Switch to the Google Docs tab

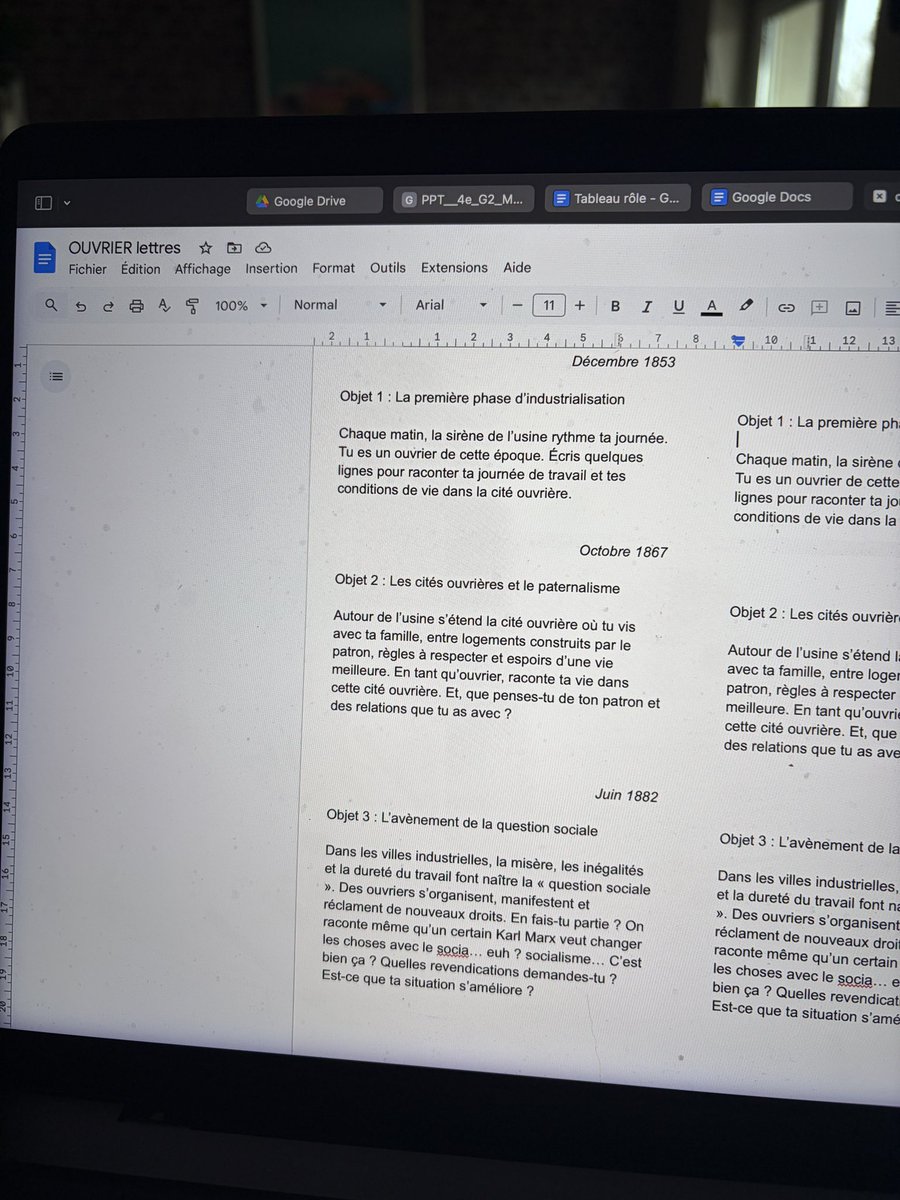777,197
